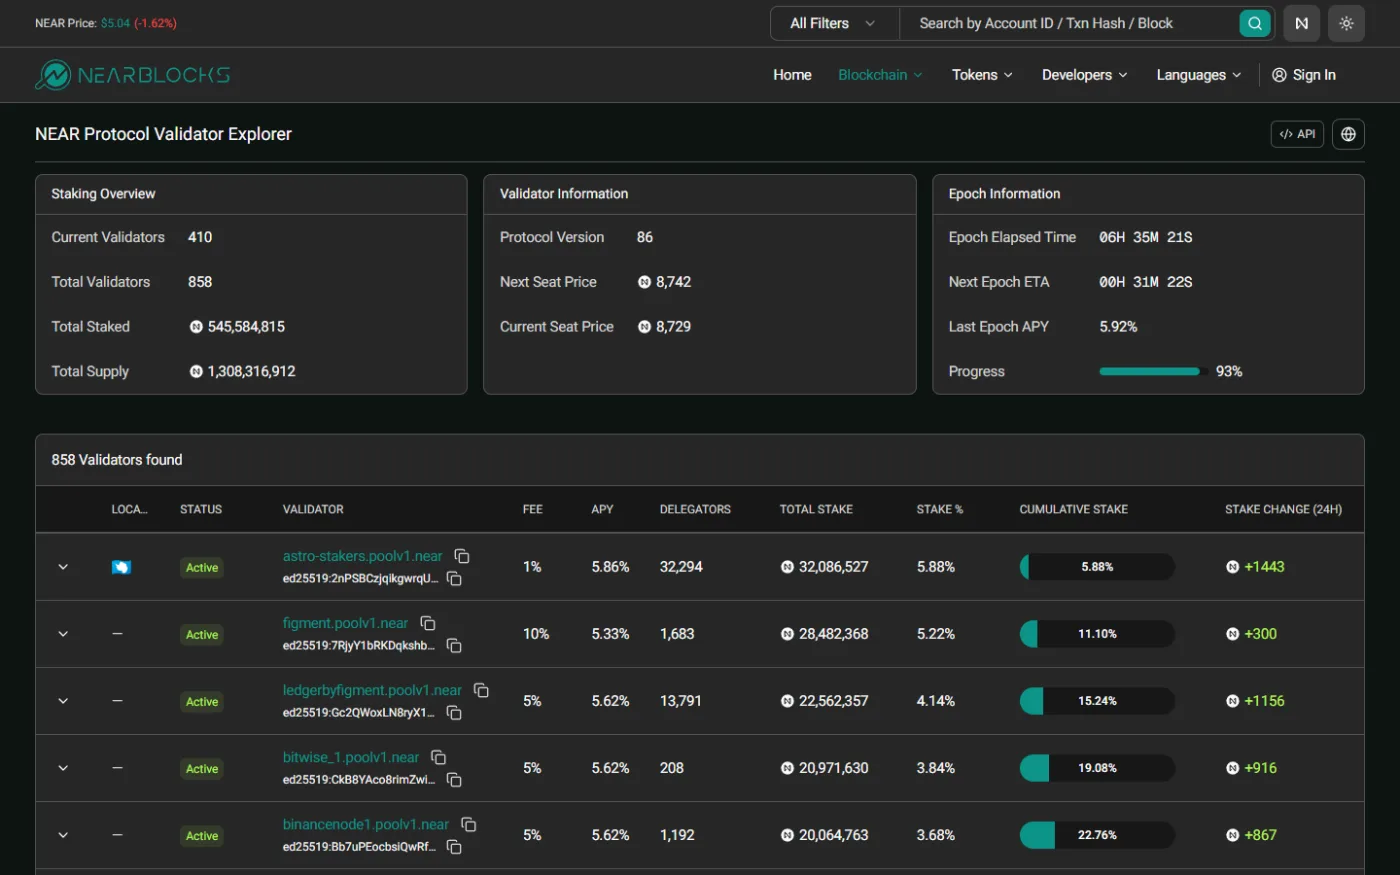Open the All Filters dropdown

click(834, 23)
